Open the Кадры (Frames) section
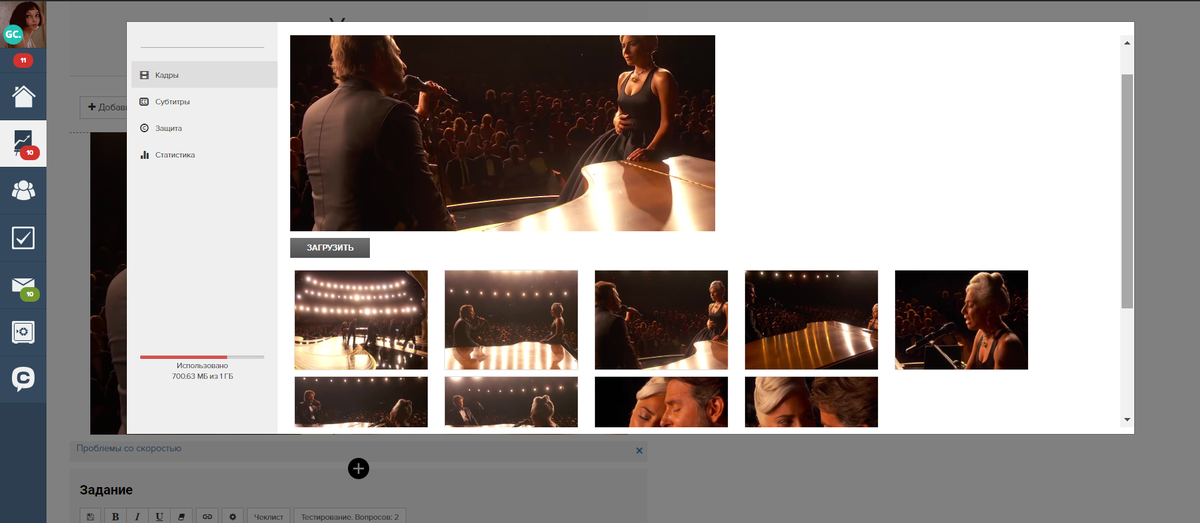The height and width of the screenshot is (523, 1200). tap(204, 75)
